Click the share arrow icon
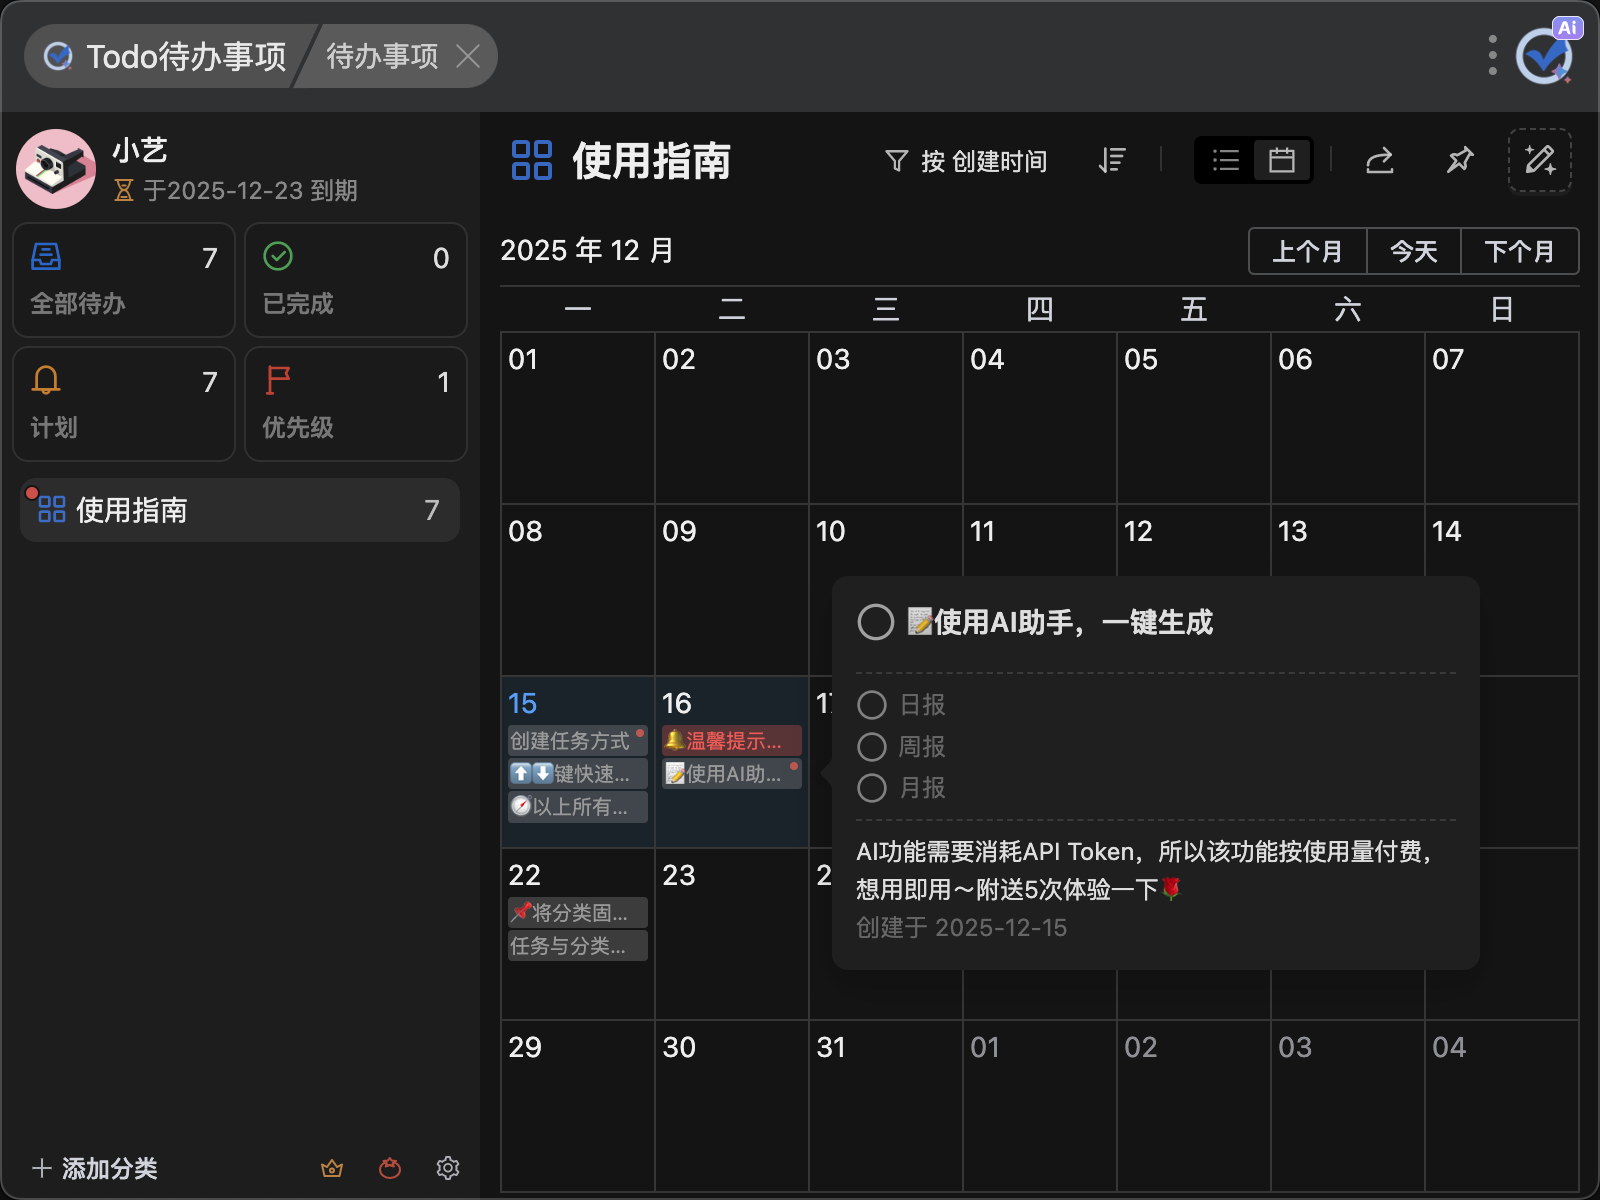The image size is (1600, 1200). coord(1380,160)
